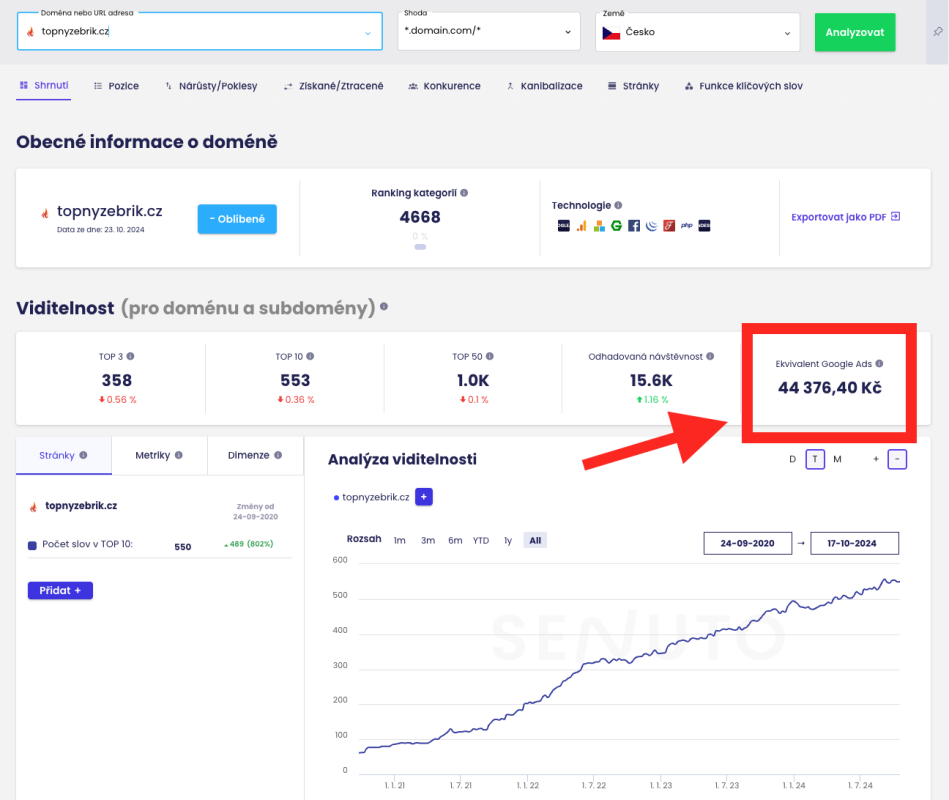Click the info icon next to Technologie
The image size is (949, 800).
click(618, 205)
